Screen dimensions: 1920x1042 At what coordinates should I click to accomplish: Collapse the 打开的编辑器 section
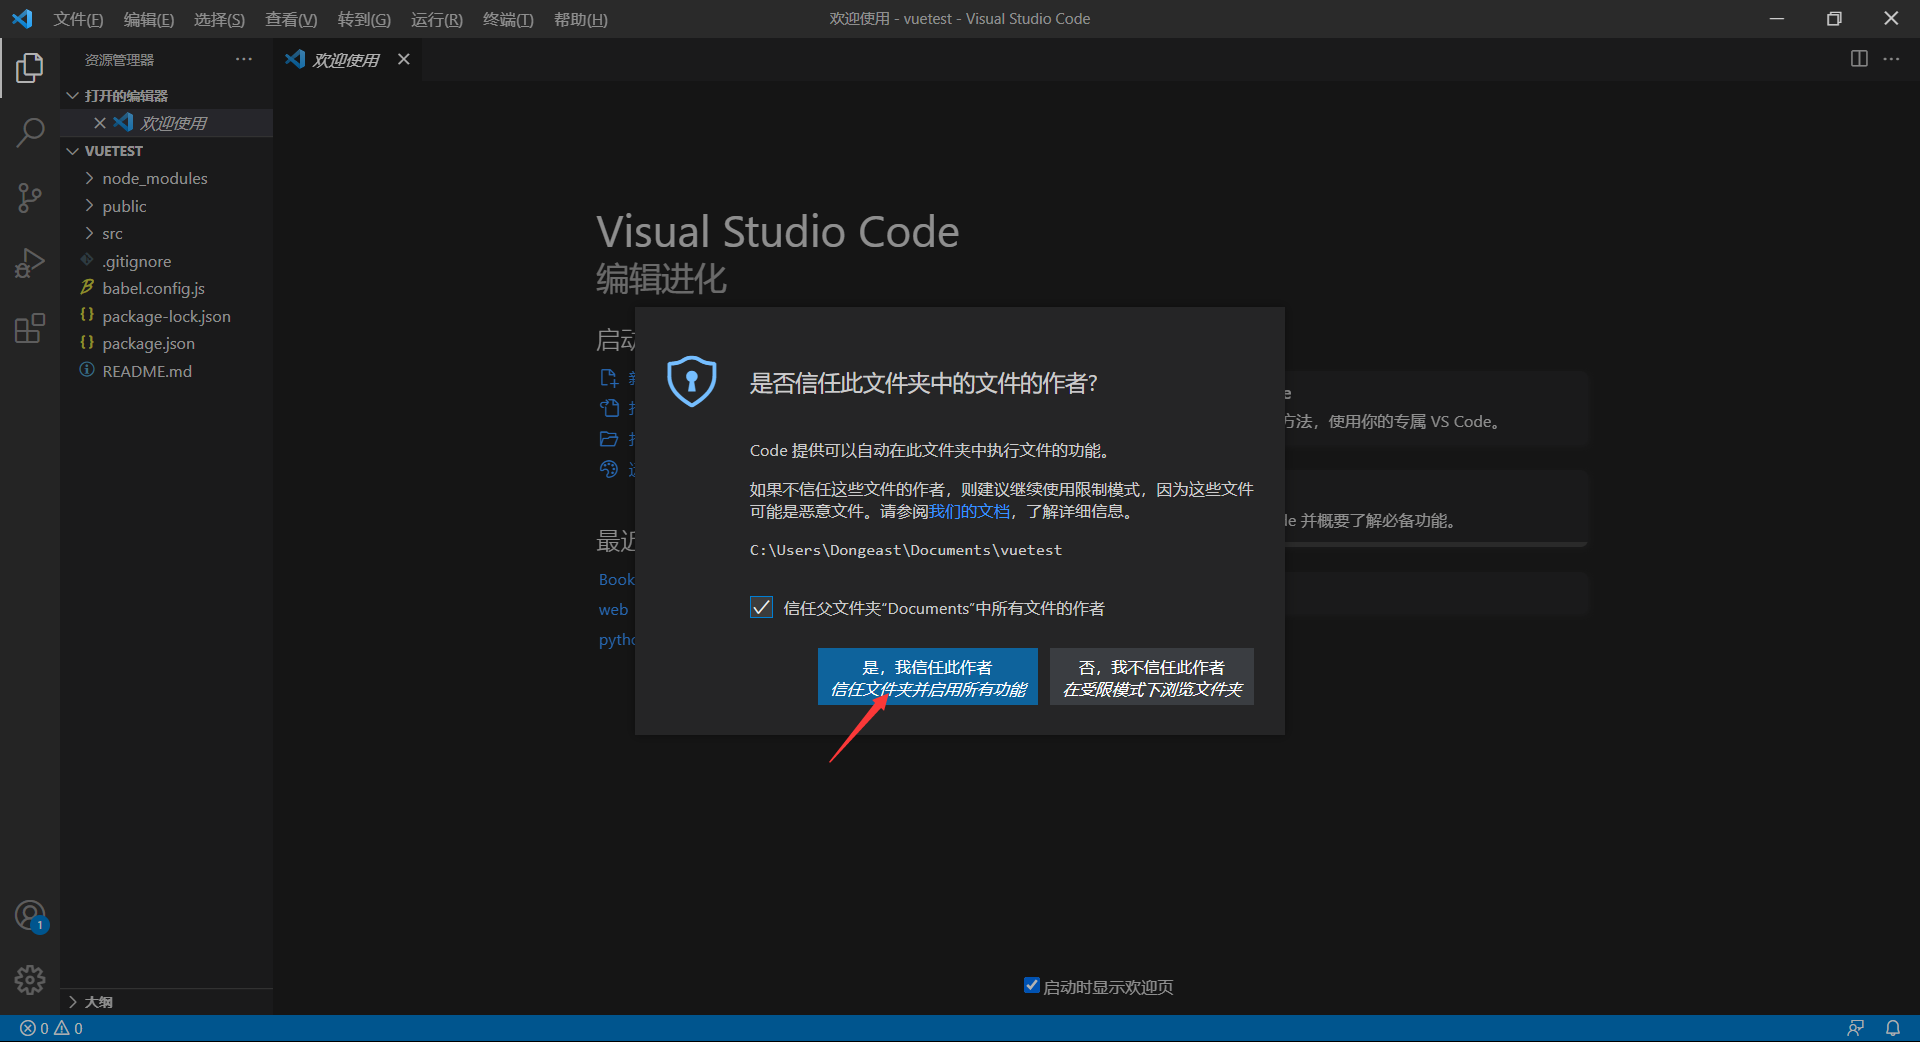point(72,96)
